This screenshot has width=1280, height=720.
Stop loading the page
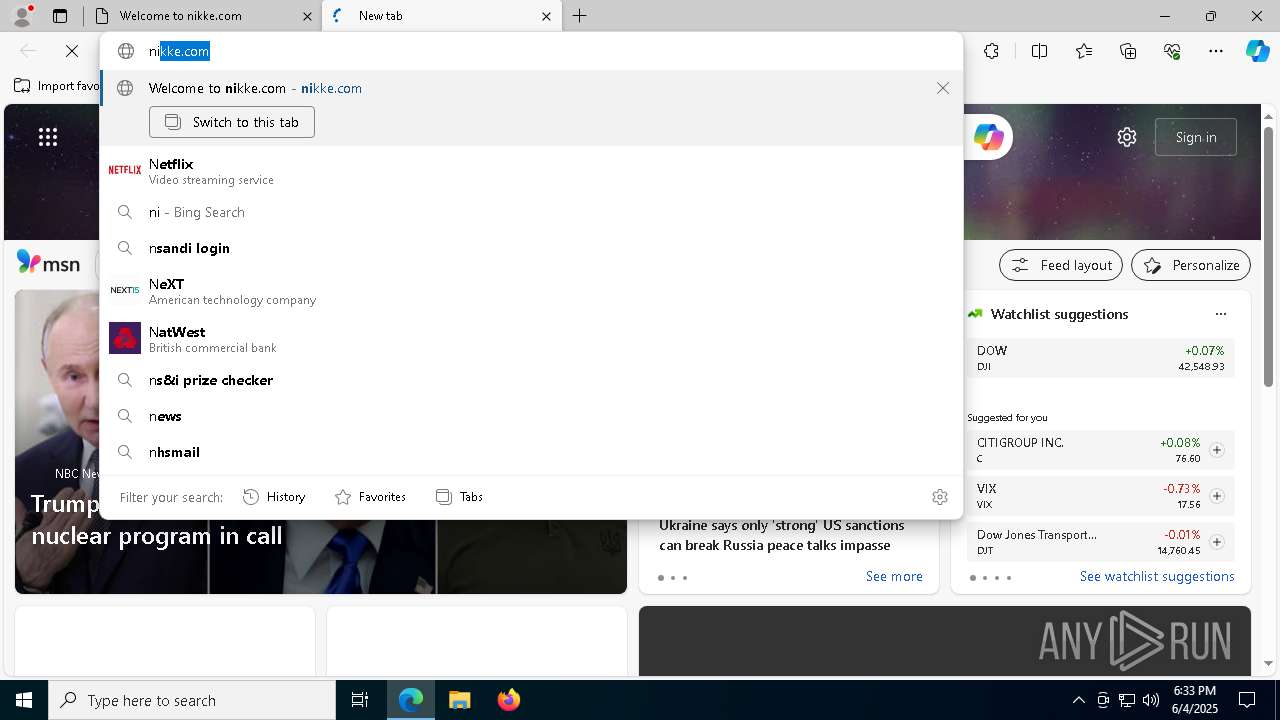coord(72,51)
